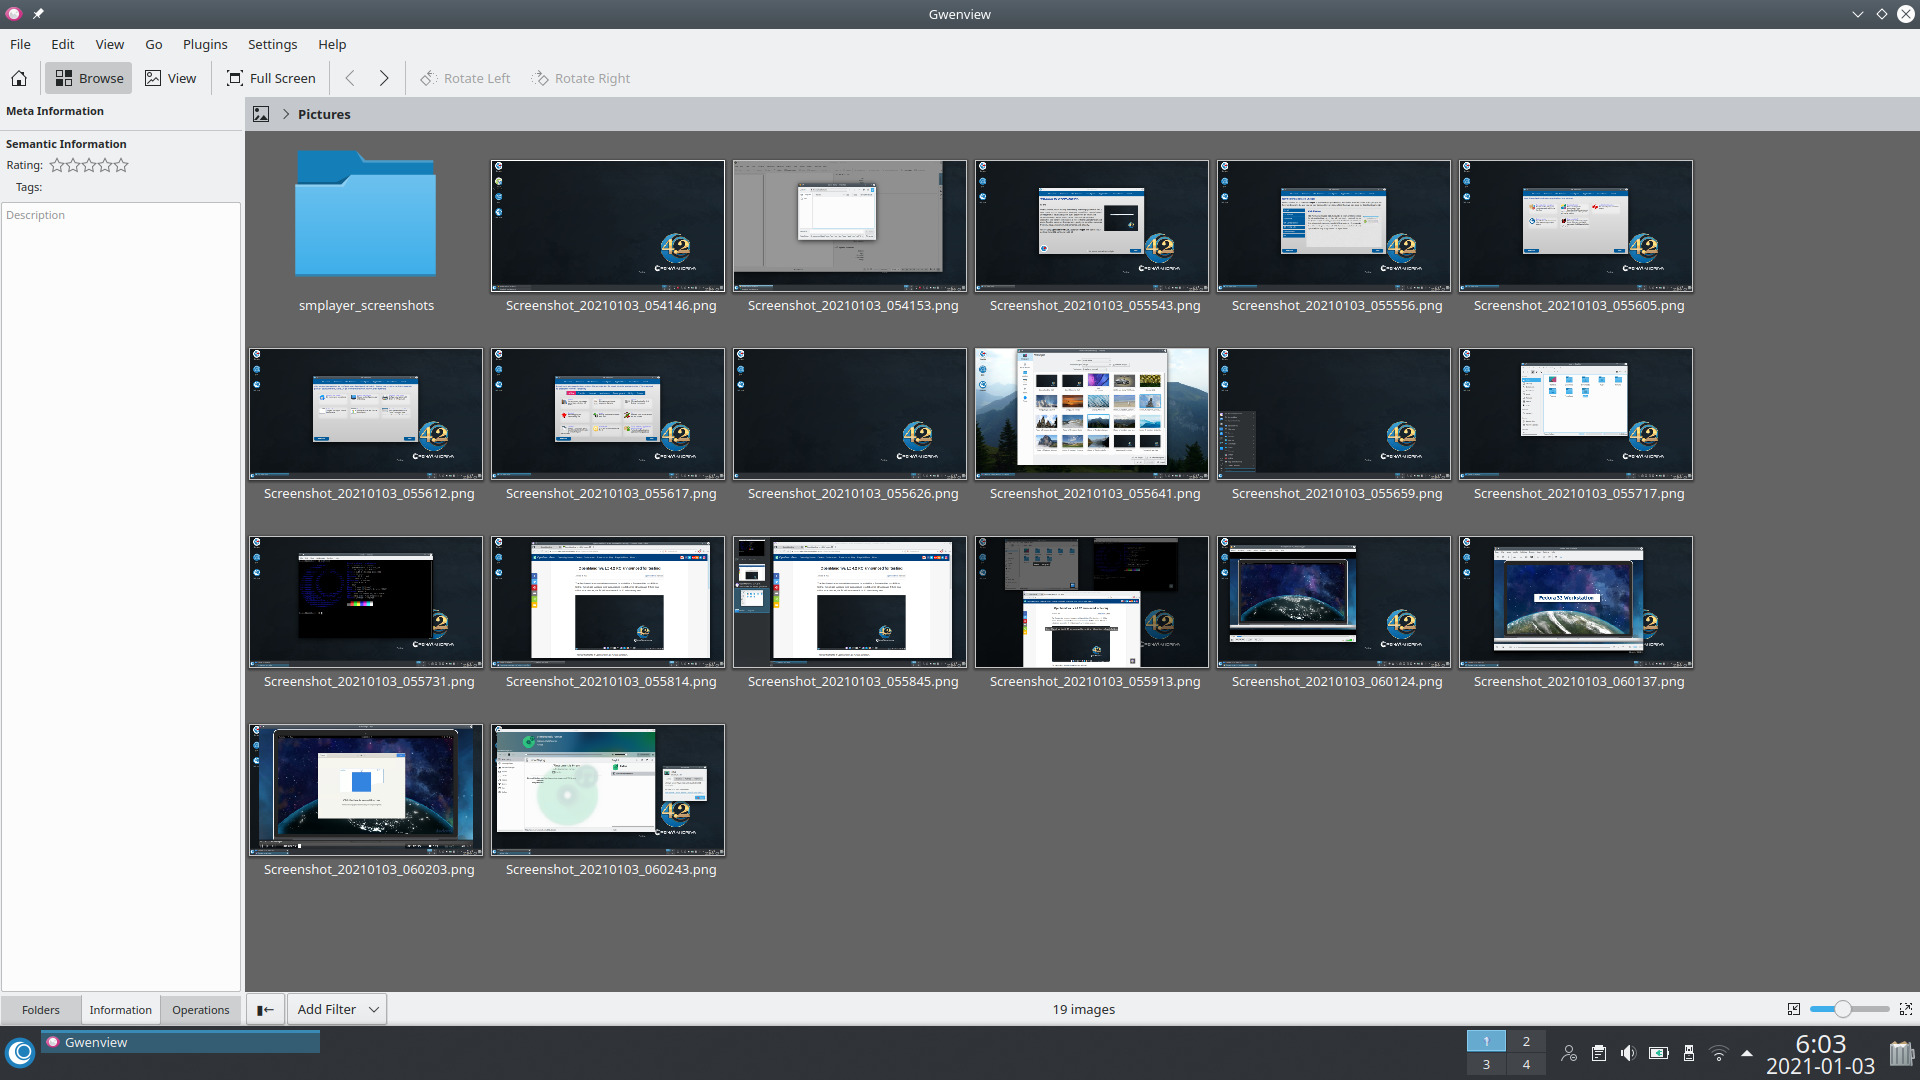Set a three-star rating for semantic information
1920x1080 pixels.
(x=88, y=165)
